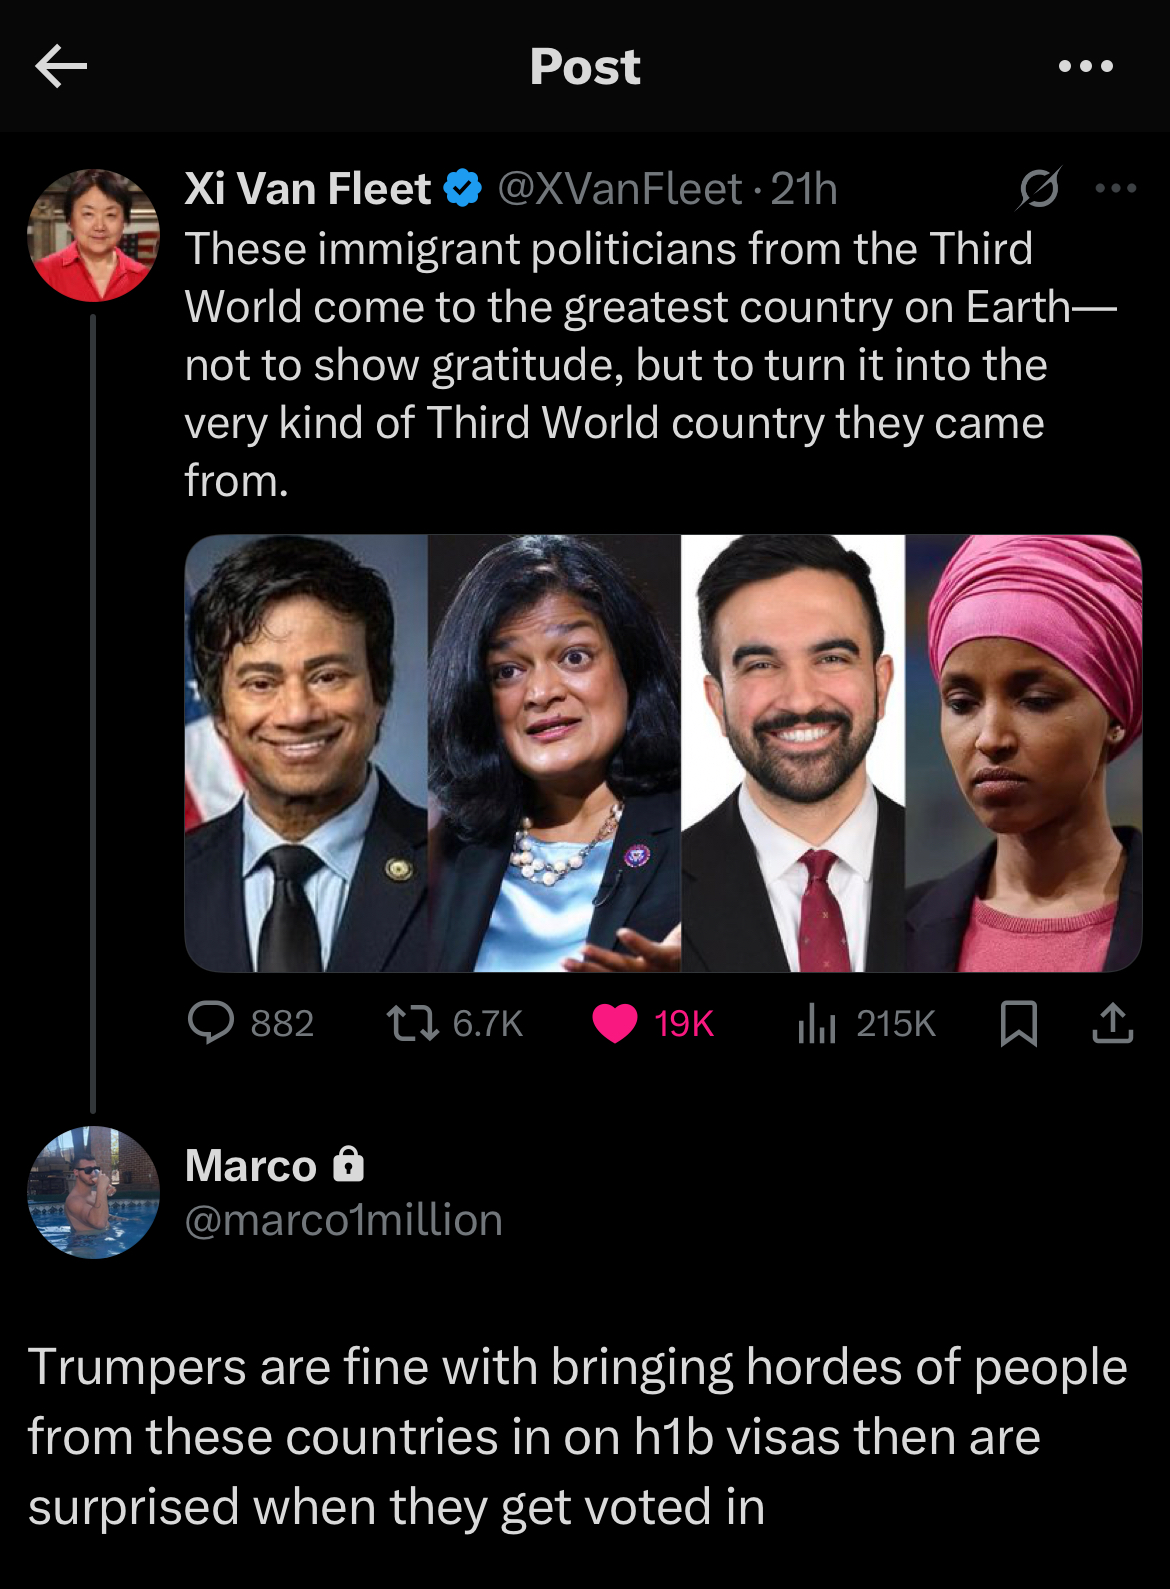Tap the blue verified badge
The image size is (1170, 1589).
point(462,188)
